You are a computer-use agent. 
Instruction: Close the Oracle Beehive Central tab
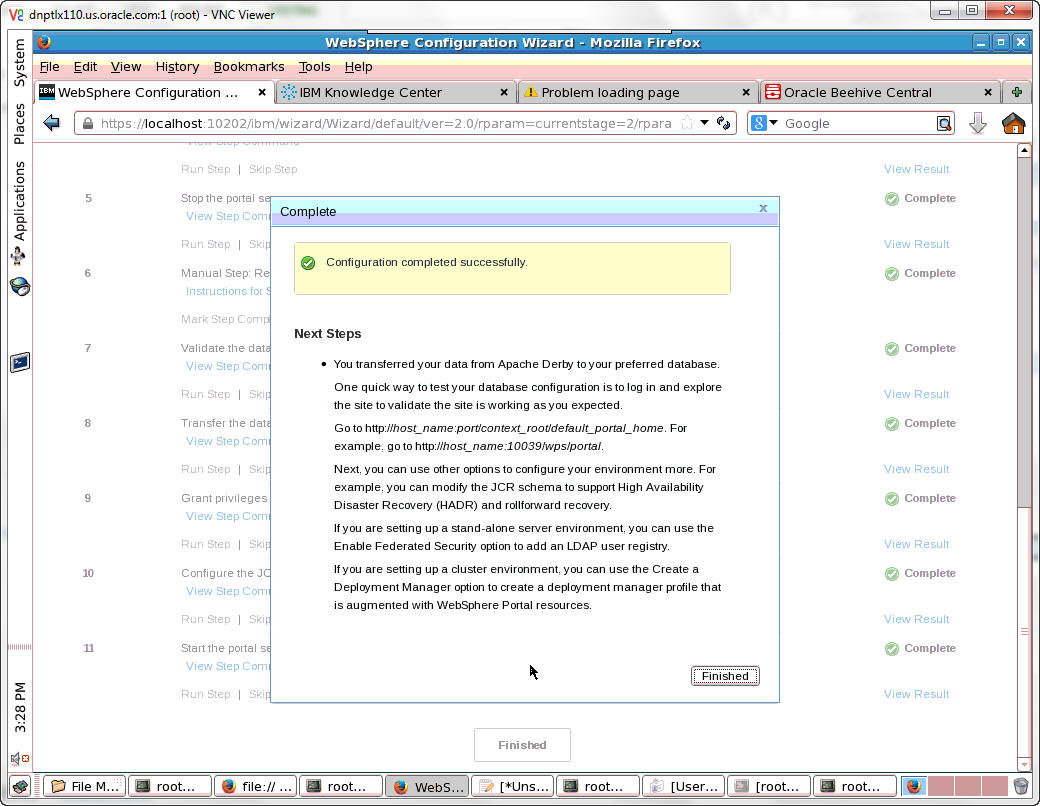[988, 93]
